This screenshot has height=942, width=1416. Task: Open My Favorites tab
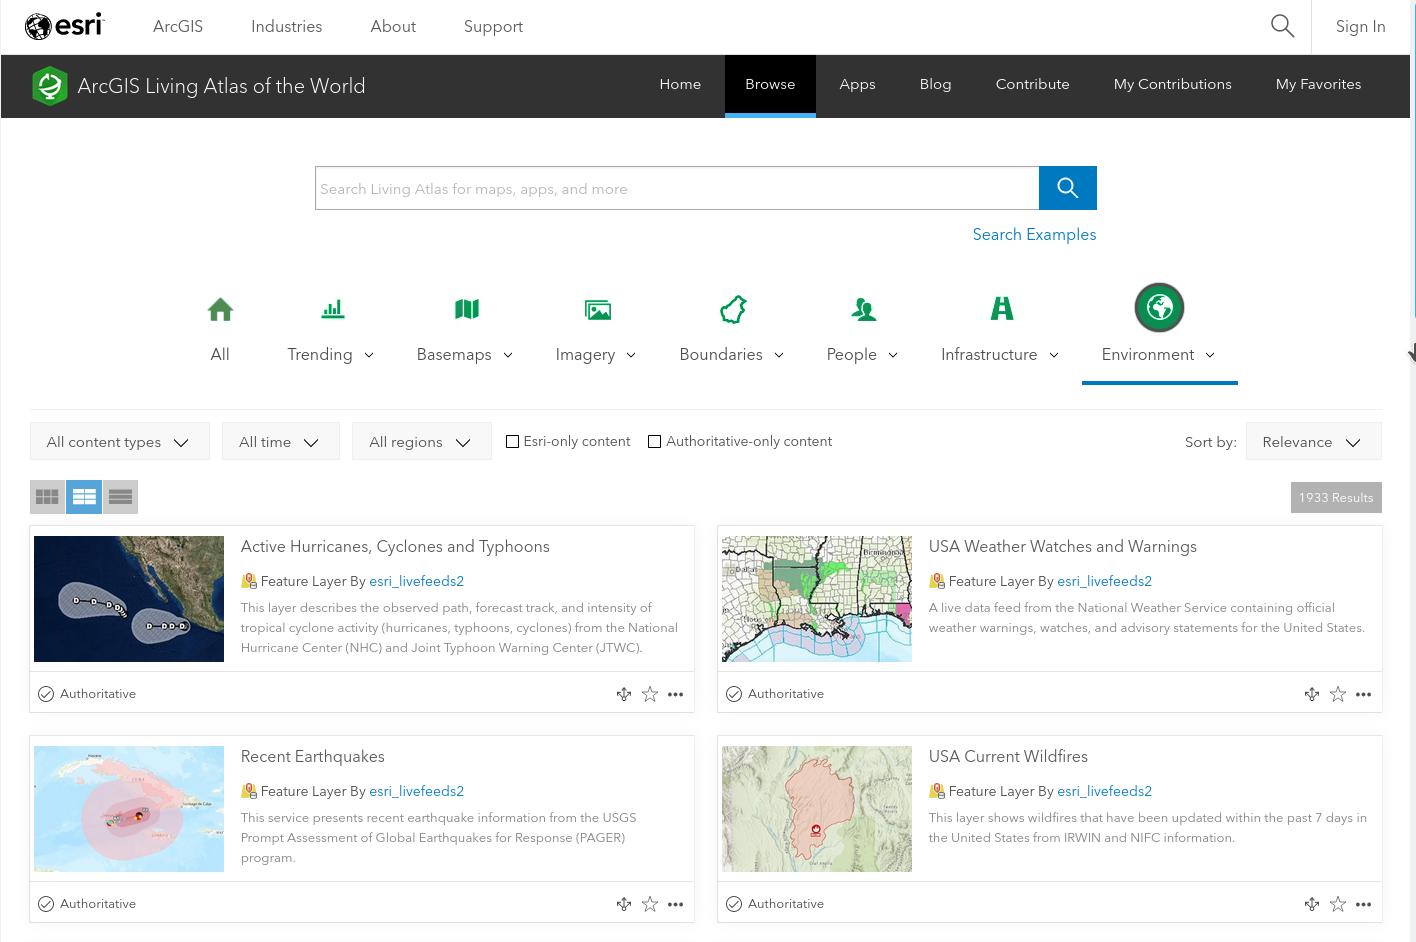coord(1318,85)
